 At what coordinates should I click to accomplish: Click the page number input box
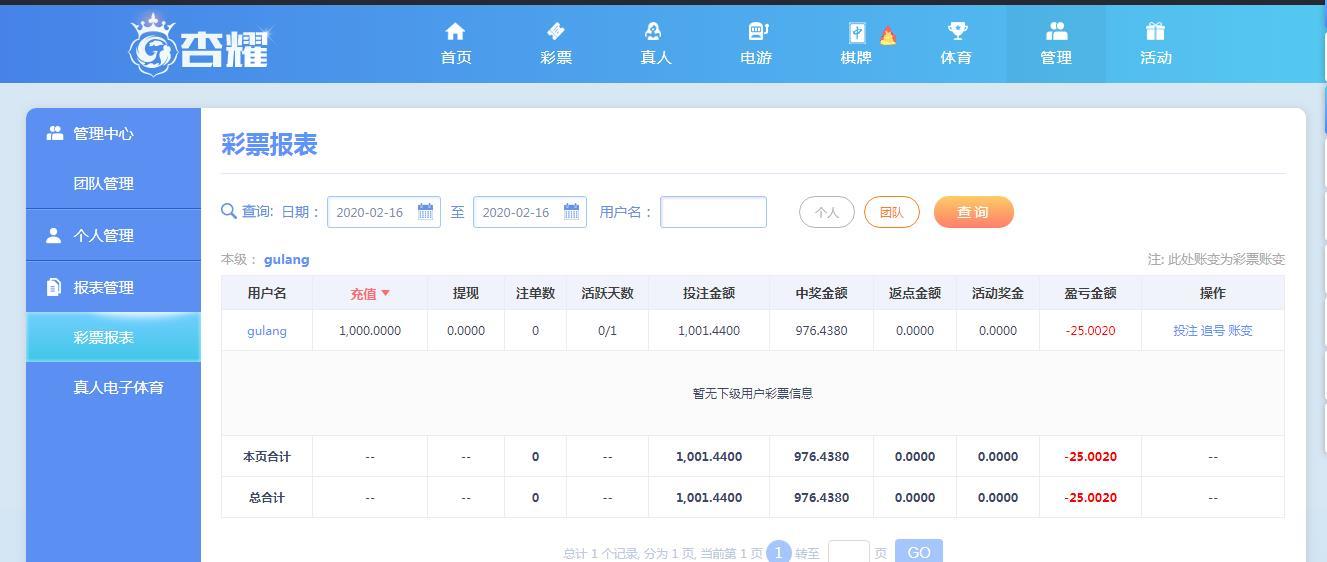pyautogui.click(x=849, y=552)
